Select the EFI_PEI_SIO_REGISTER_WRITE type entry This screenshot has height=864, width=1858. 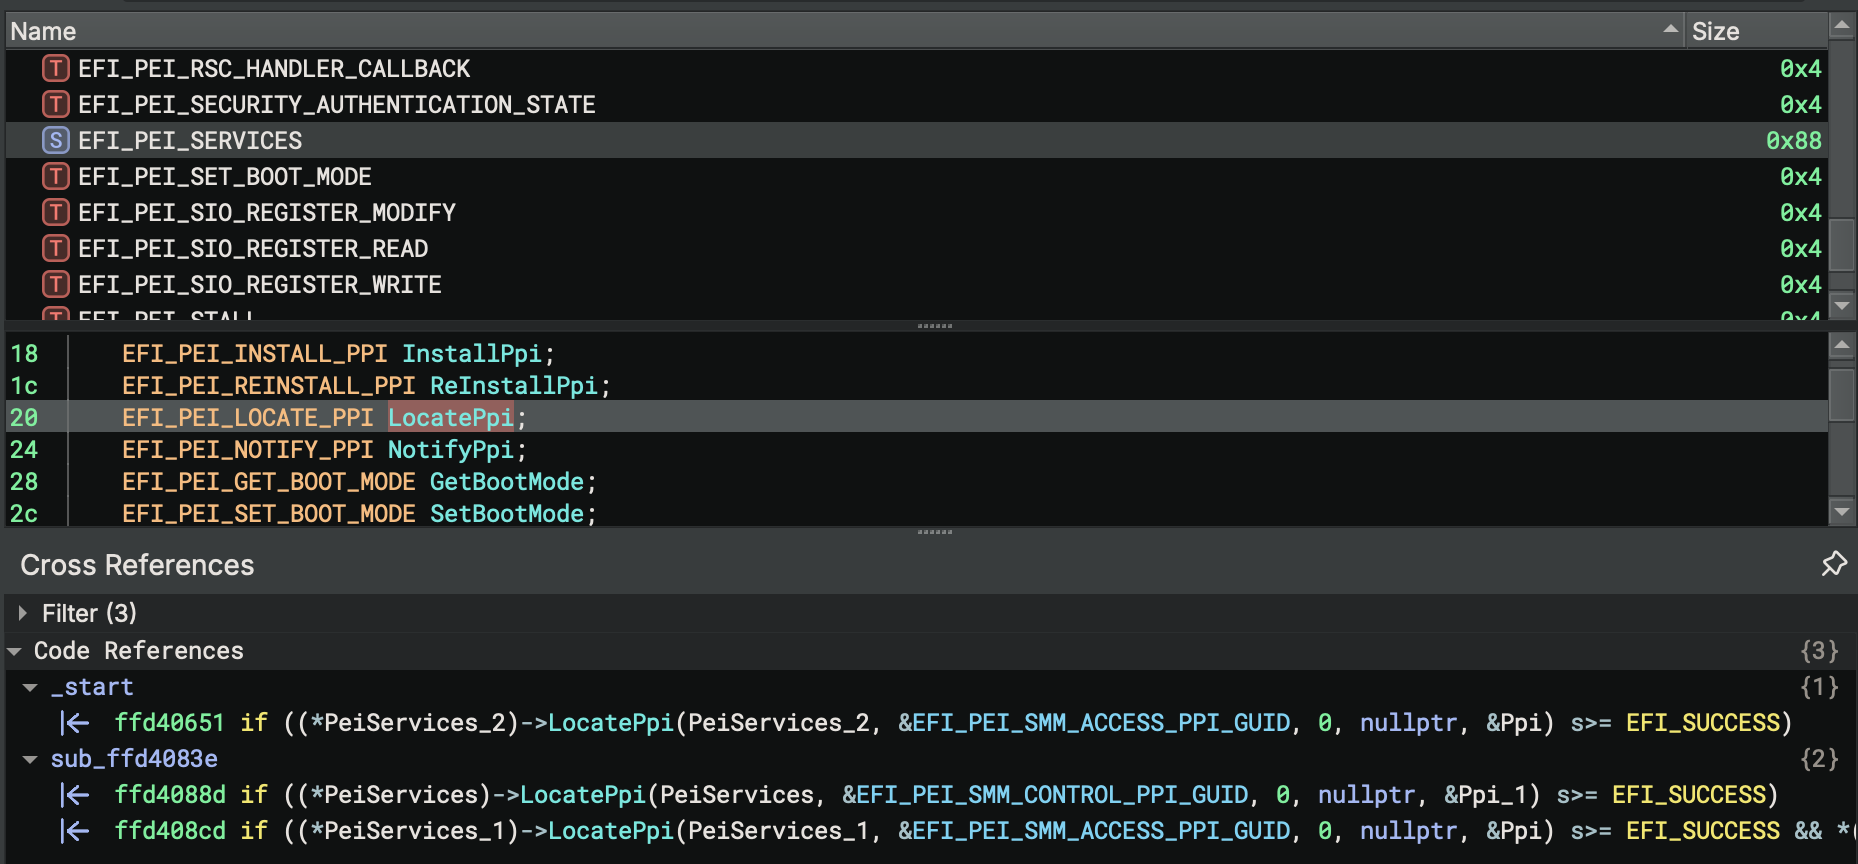tap(259, 285)
